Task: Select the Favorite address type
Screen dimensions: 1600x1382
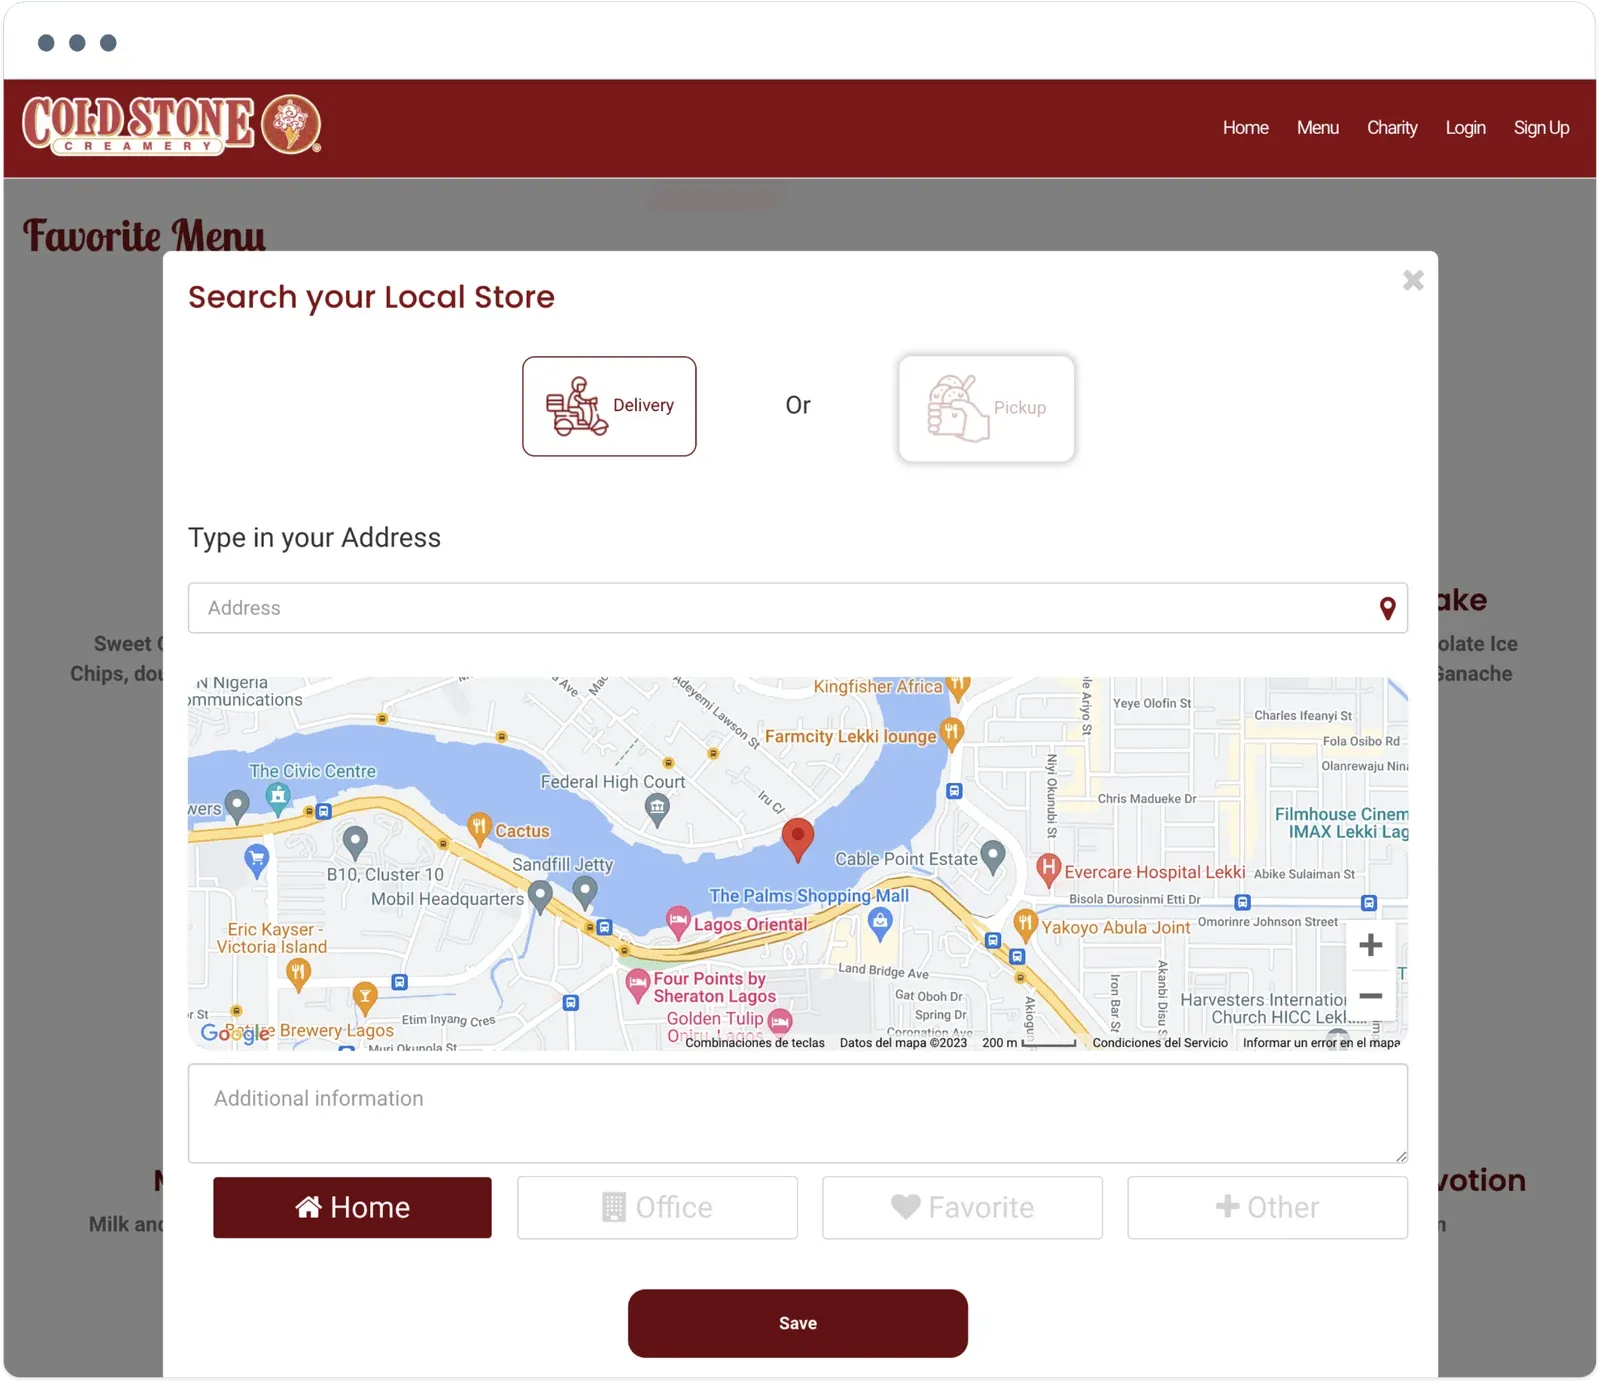Action: pyautogui.click(x=962, y=1207)
